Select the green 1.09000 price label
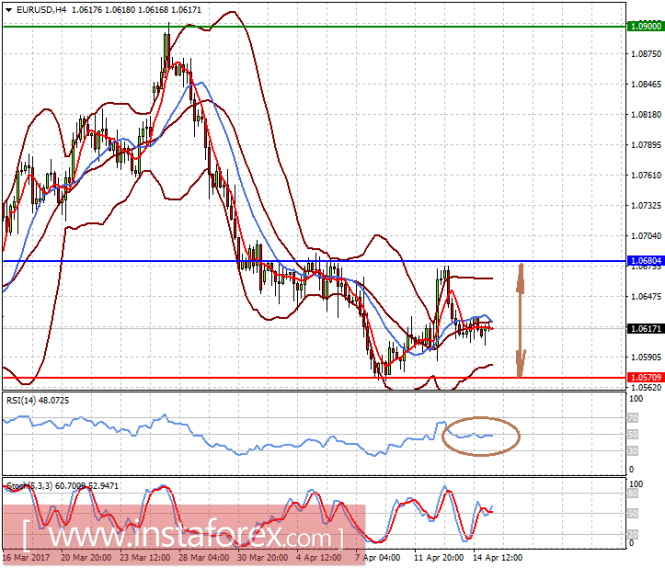 pyautogui.click(x=645, y=26)
